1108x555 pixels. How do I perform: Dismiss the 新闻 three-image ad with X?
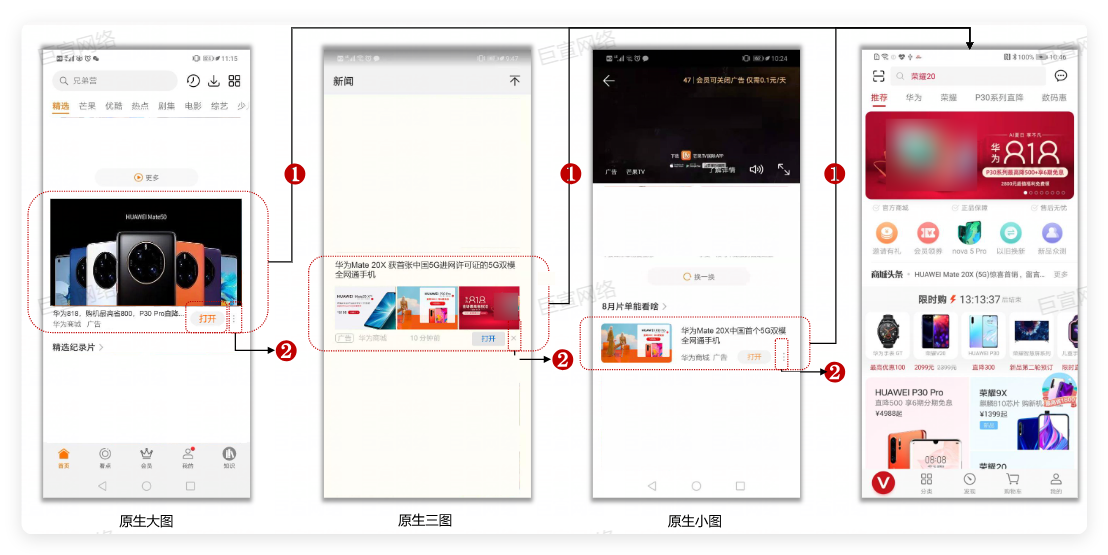point(514,339)
